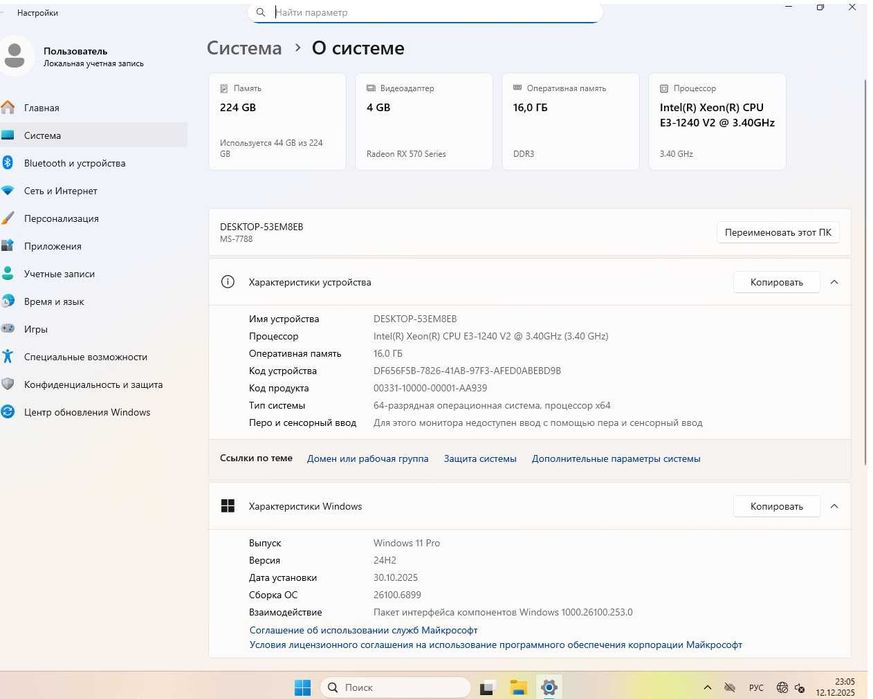The height and width of the screenshot is (699, 873).
Task: Click the search magnifier icon in settings
Action: [x=261, y=12]
